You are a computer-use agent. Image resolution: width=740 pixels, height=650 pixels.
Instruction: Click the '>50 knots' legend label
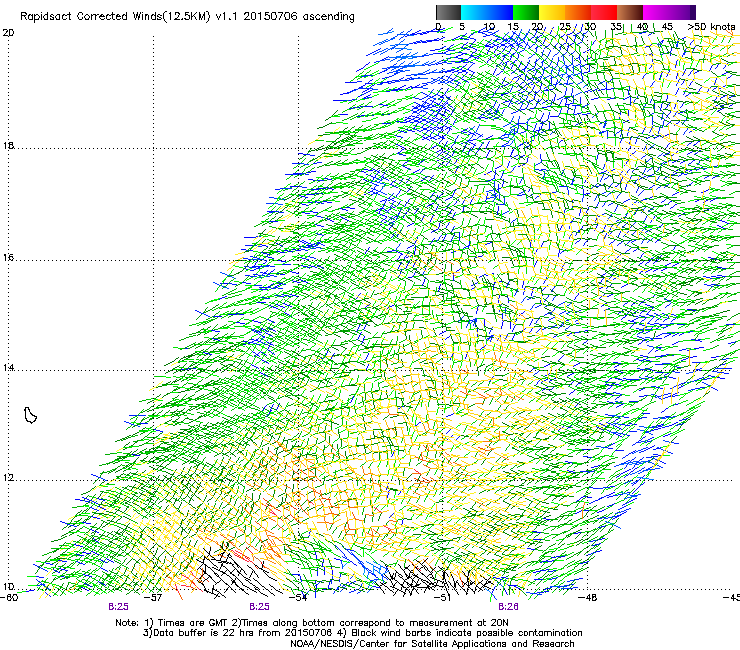pyautogui.click(x=711, y=27)
